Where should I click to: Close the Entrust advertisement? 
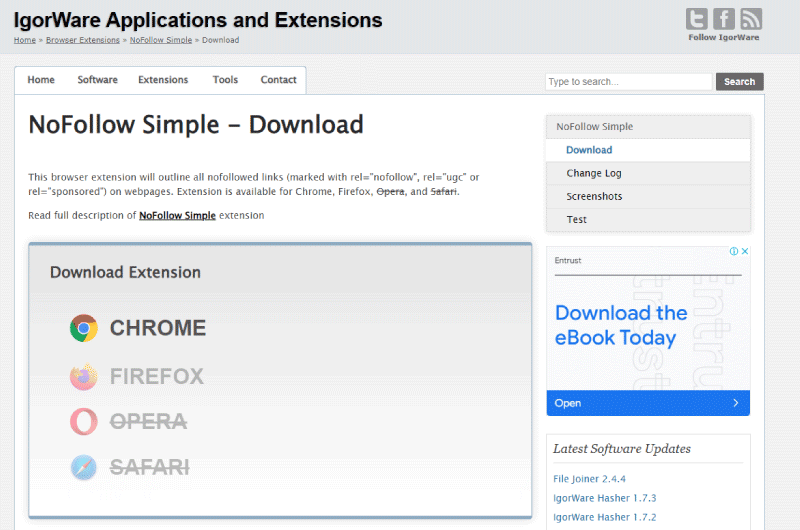745,251
